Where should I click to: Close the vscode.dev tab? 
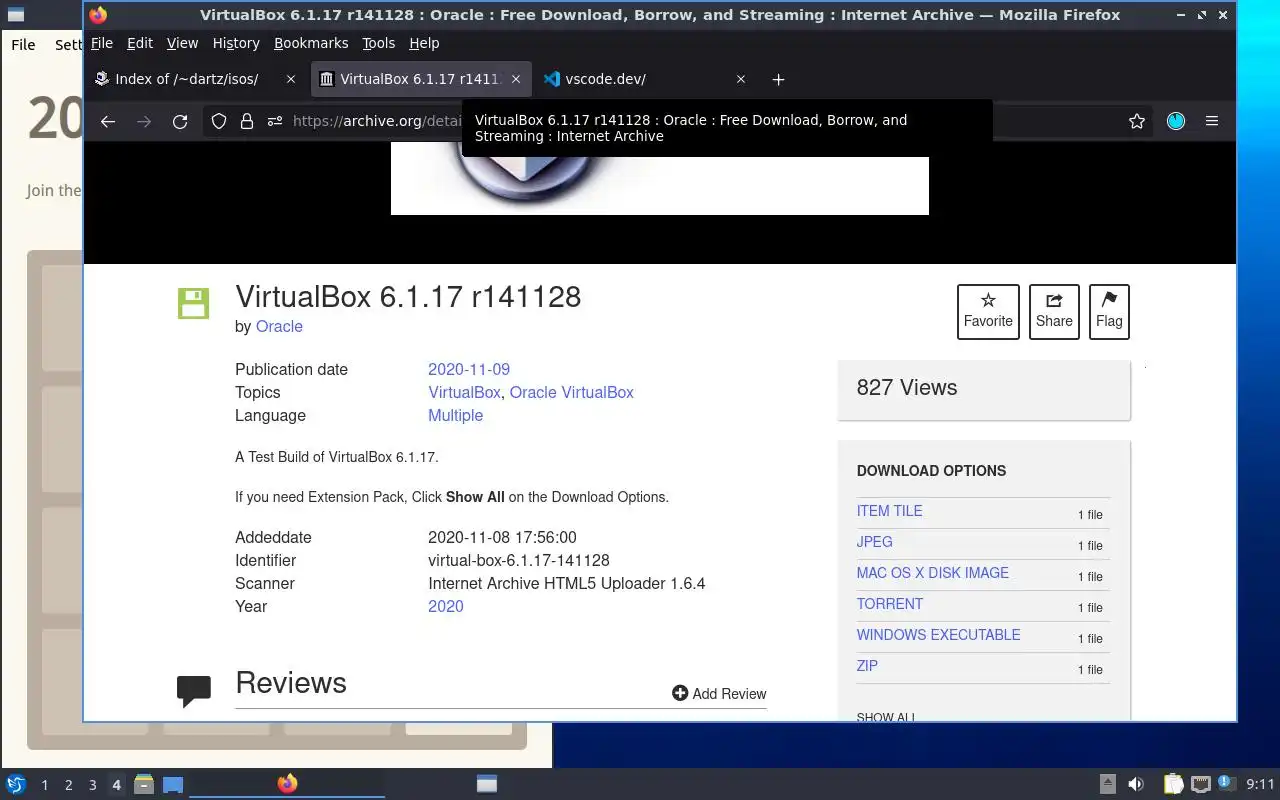pos(741,79)
